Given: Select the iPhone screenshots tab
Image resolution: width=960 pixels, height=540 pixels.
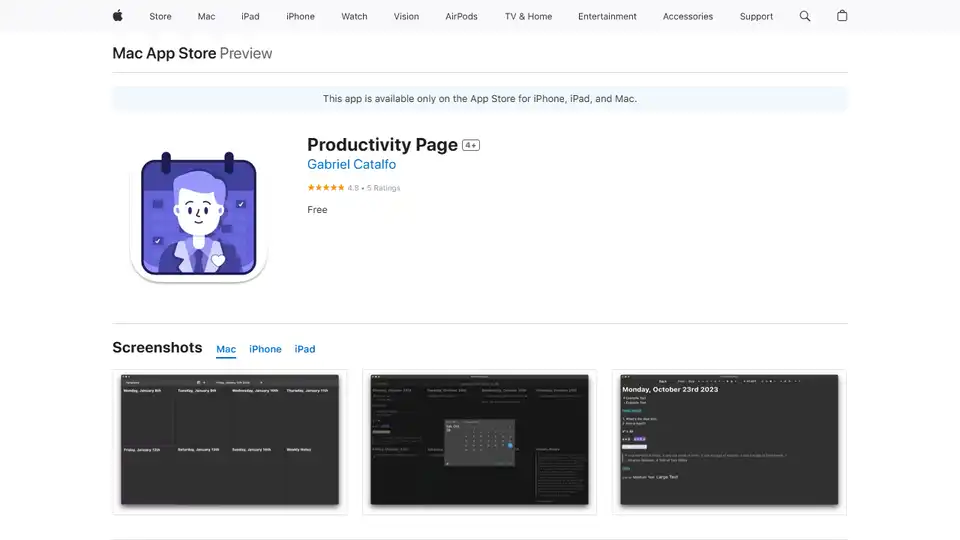Looking at the screenshot, I should tap(265, 349).
